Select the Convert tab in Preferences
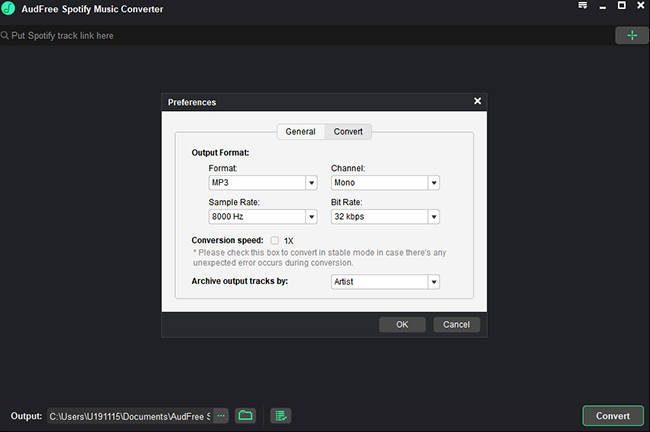650x432 pixels. click(348, 132)
